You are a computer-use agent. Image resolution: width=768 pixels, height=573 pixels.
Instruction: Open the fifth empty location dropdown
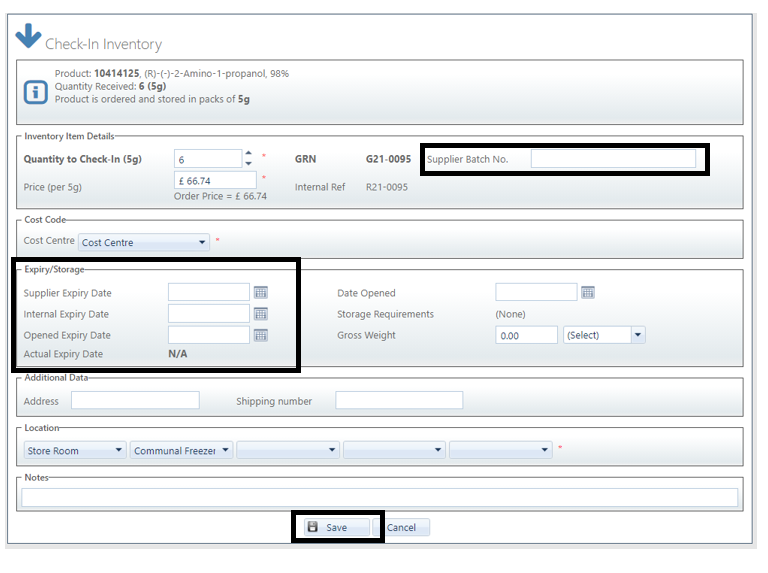(501, 450)
